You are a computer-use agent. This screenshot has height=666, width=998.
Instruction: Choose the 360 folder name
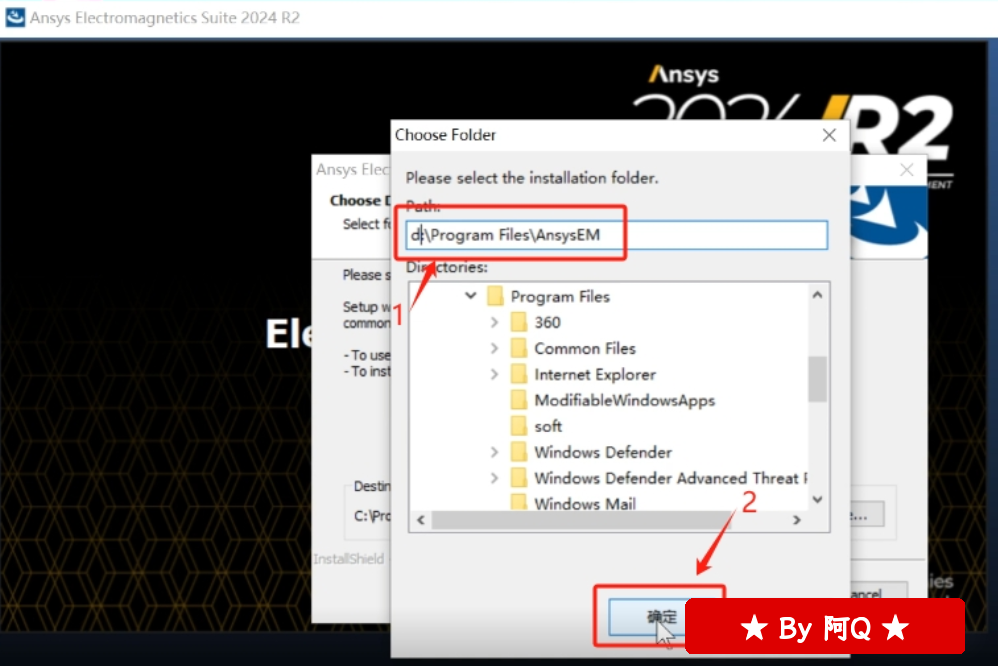(547, 322)
